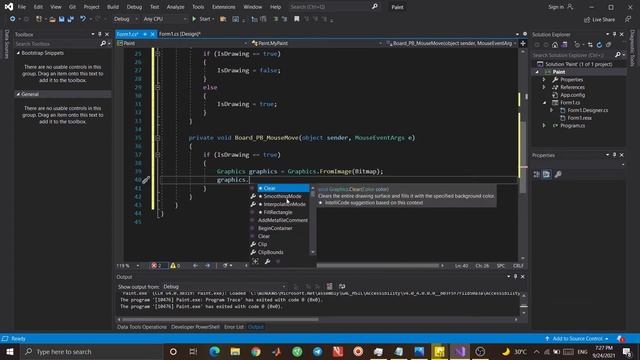Collapse the Form1.cs node in Solution Explorer
The image size is (640, 360).
[544, 102]
